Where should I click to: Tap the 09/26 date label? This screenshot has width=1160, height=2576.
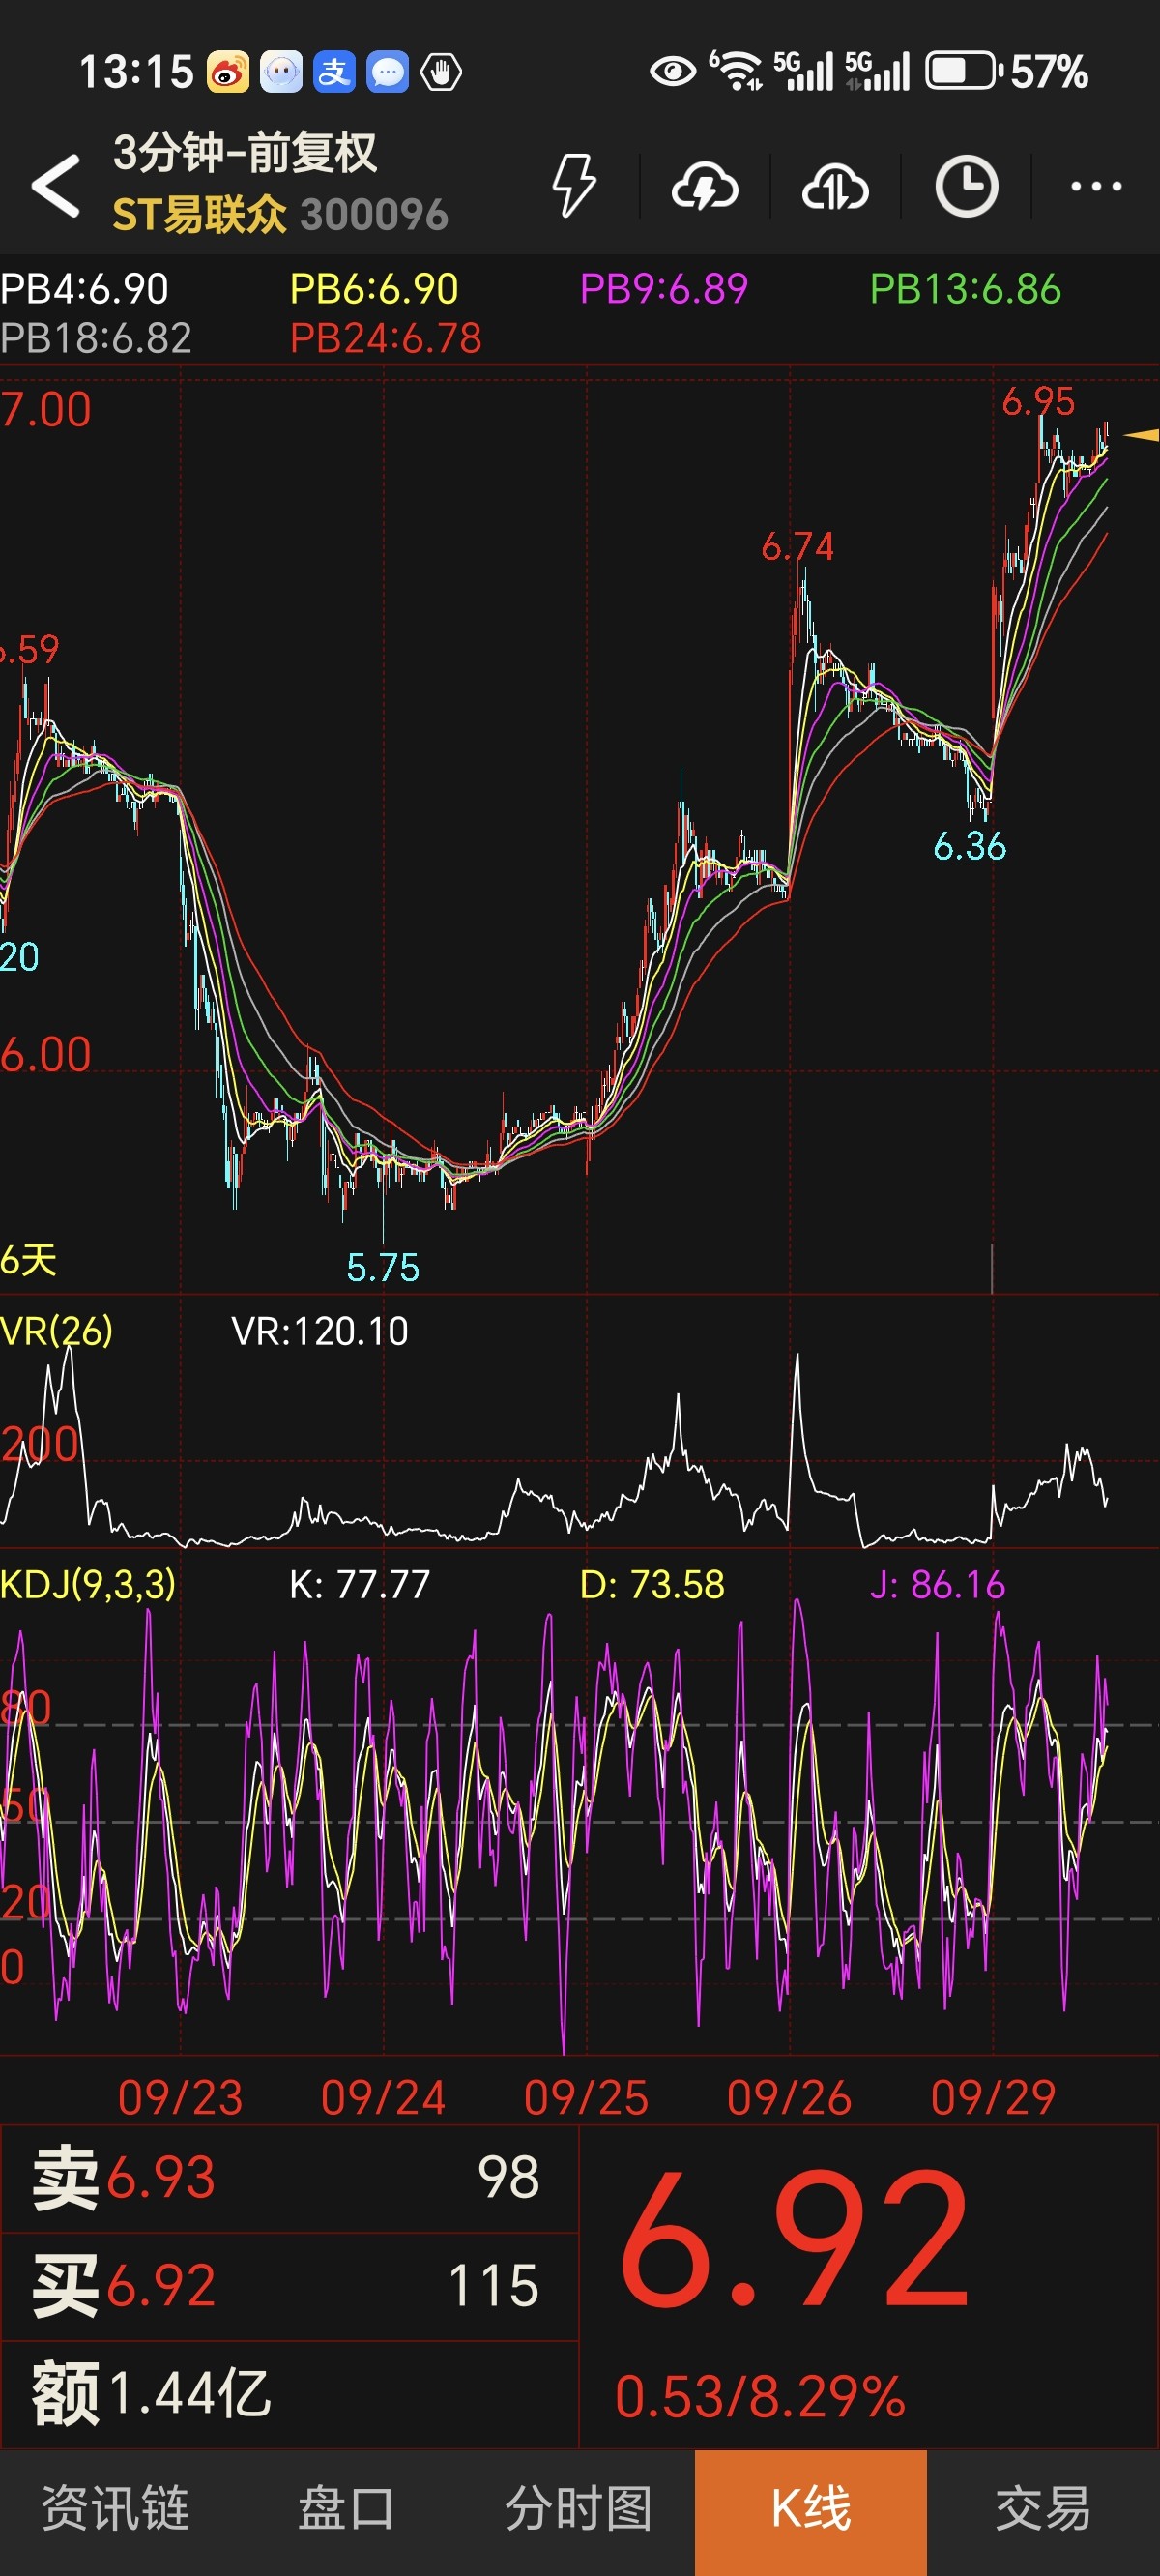(790, 2097)
